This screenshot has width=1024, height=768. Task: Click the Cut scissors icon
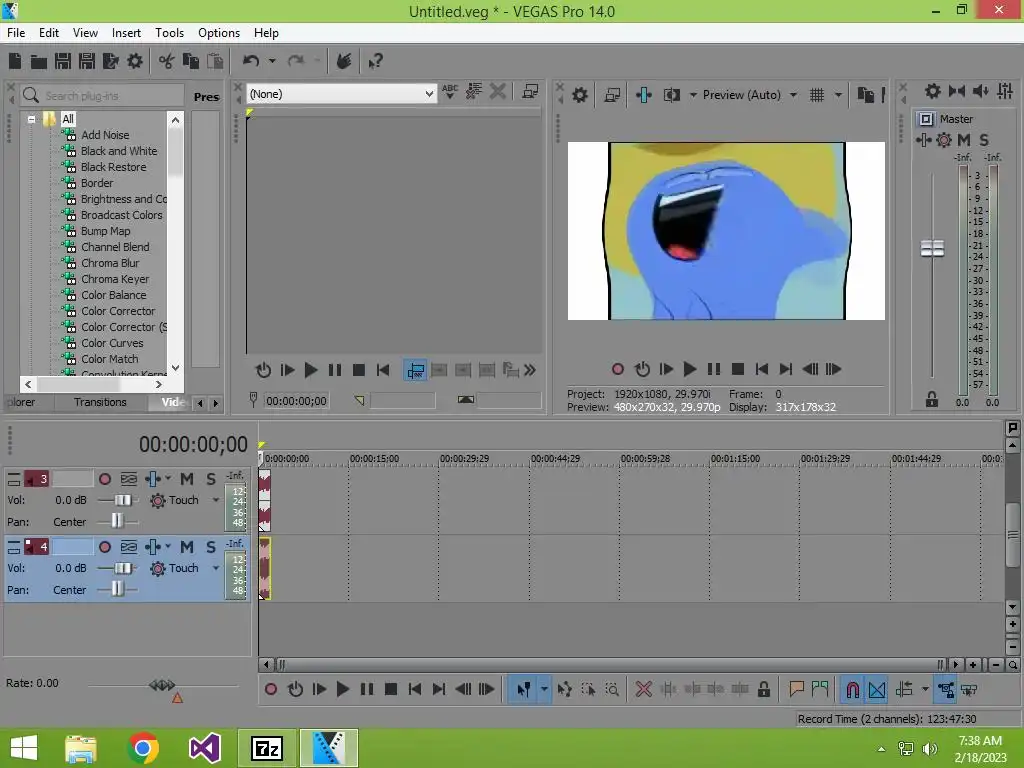(167, 61)
